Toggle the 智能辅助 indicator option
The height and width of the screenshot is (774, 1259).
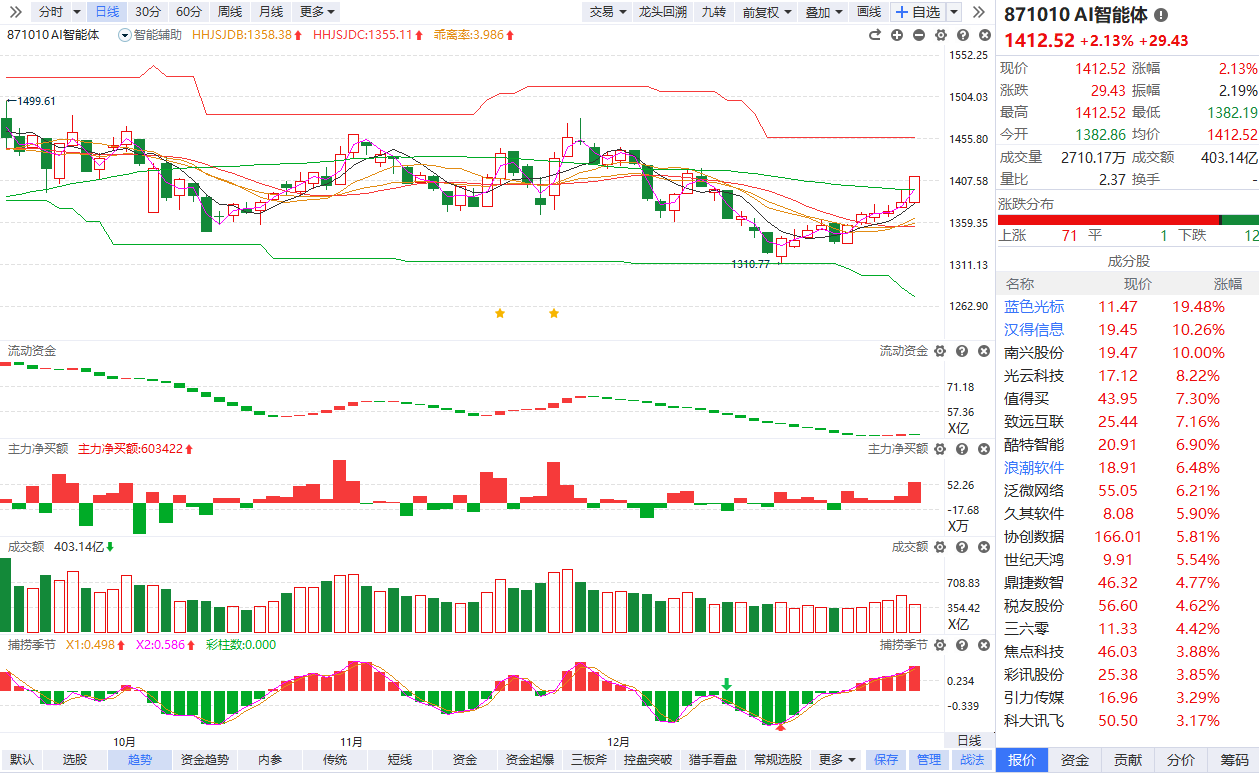[x=150, y=35]
